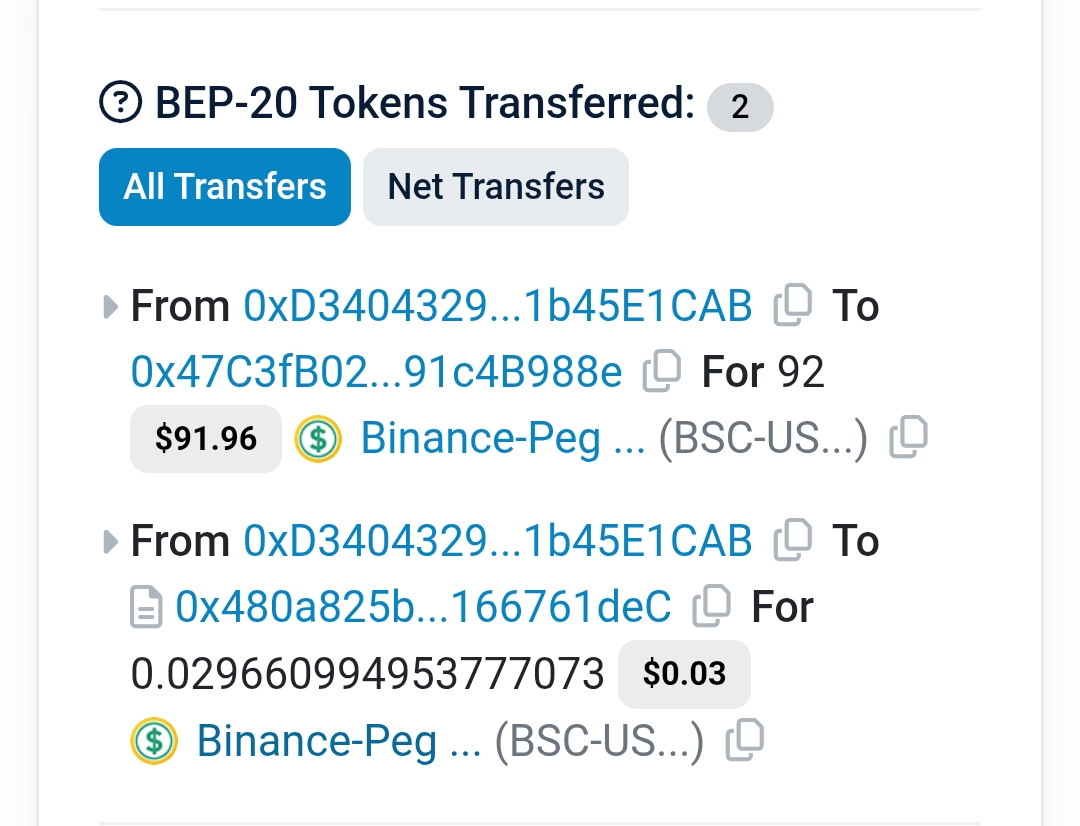Open first From address 0xD3404329...1b45E1CAB

tap(497, 306)
